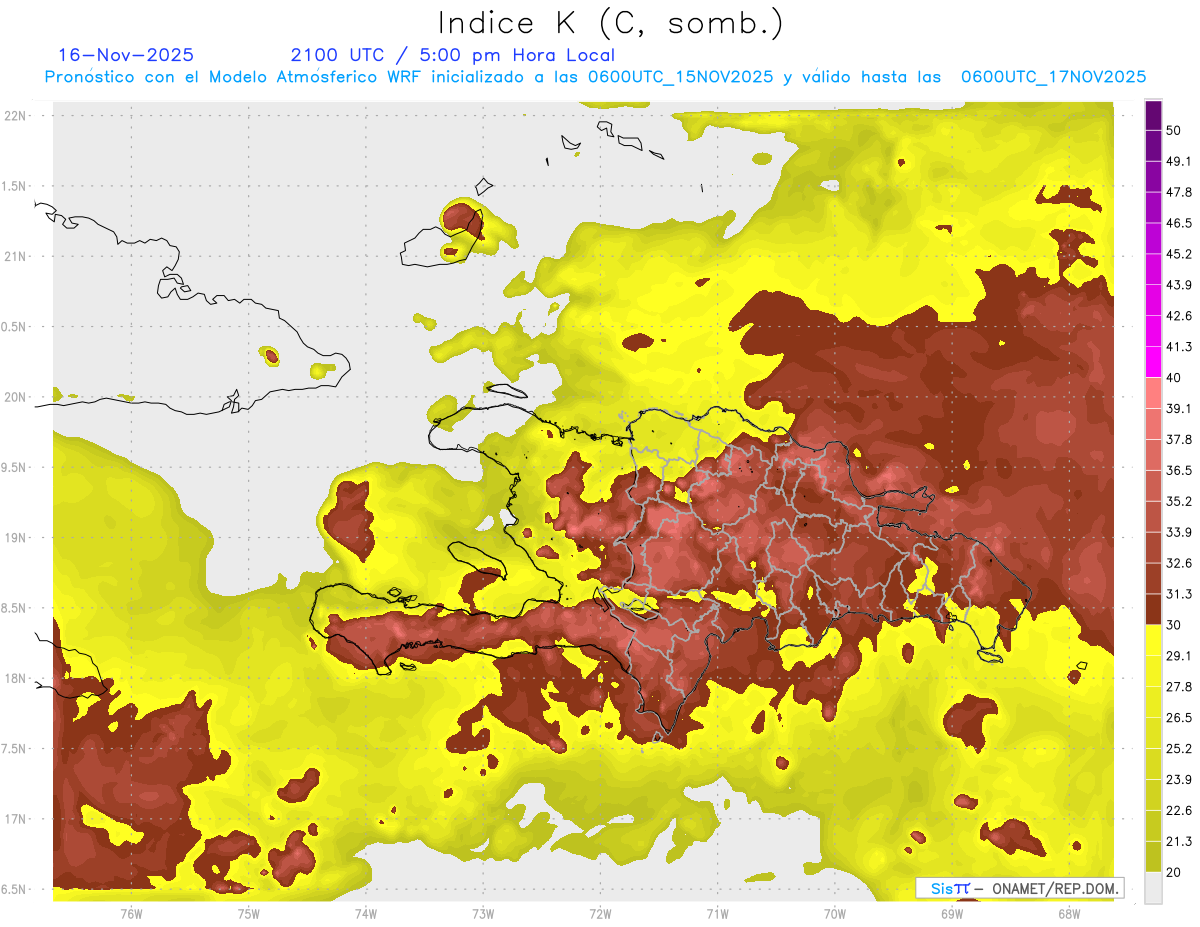
Task: Click the dark brown swatch between 30 and 31.3
Action: tap(1153, 609)
